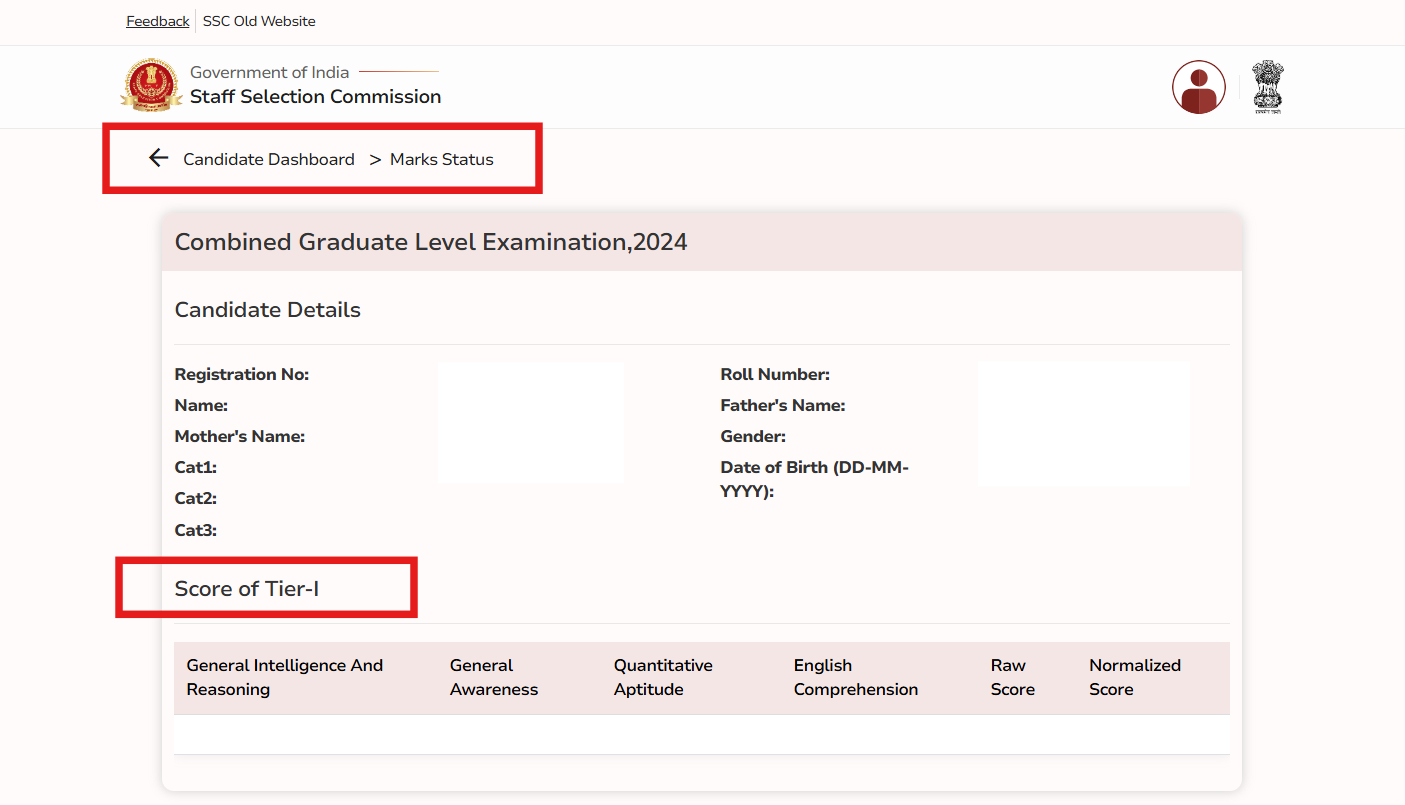Click the Candidate Details section heading
Viewport: 1405px width, 805px height.
(267, 309)
